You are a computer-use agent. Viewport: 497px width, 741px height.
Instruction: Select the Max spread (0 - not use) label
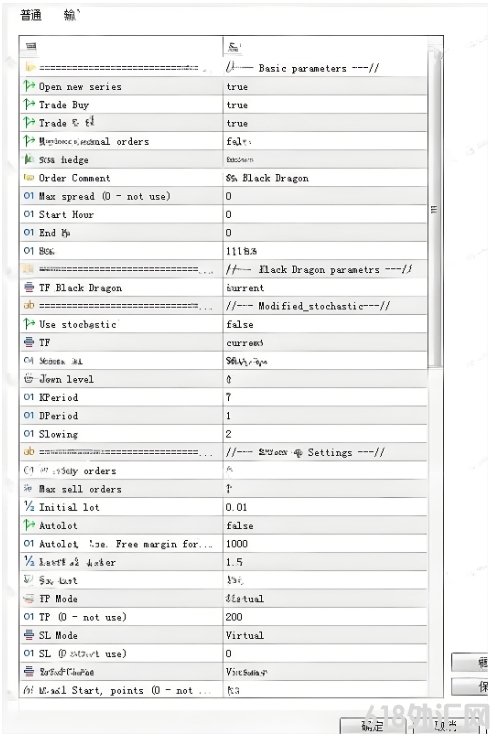pyautogui.click(x=104, y=196)
